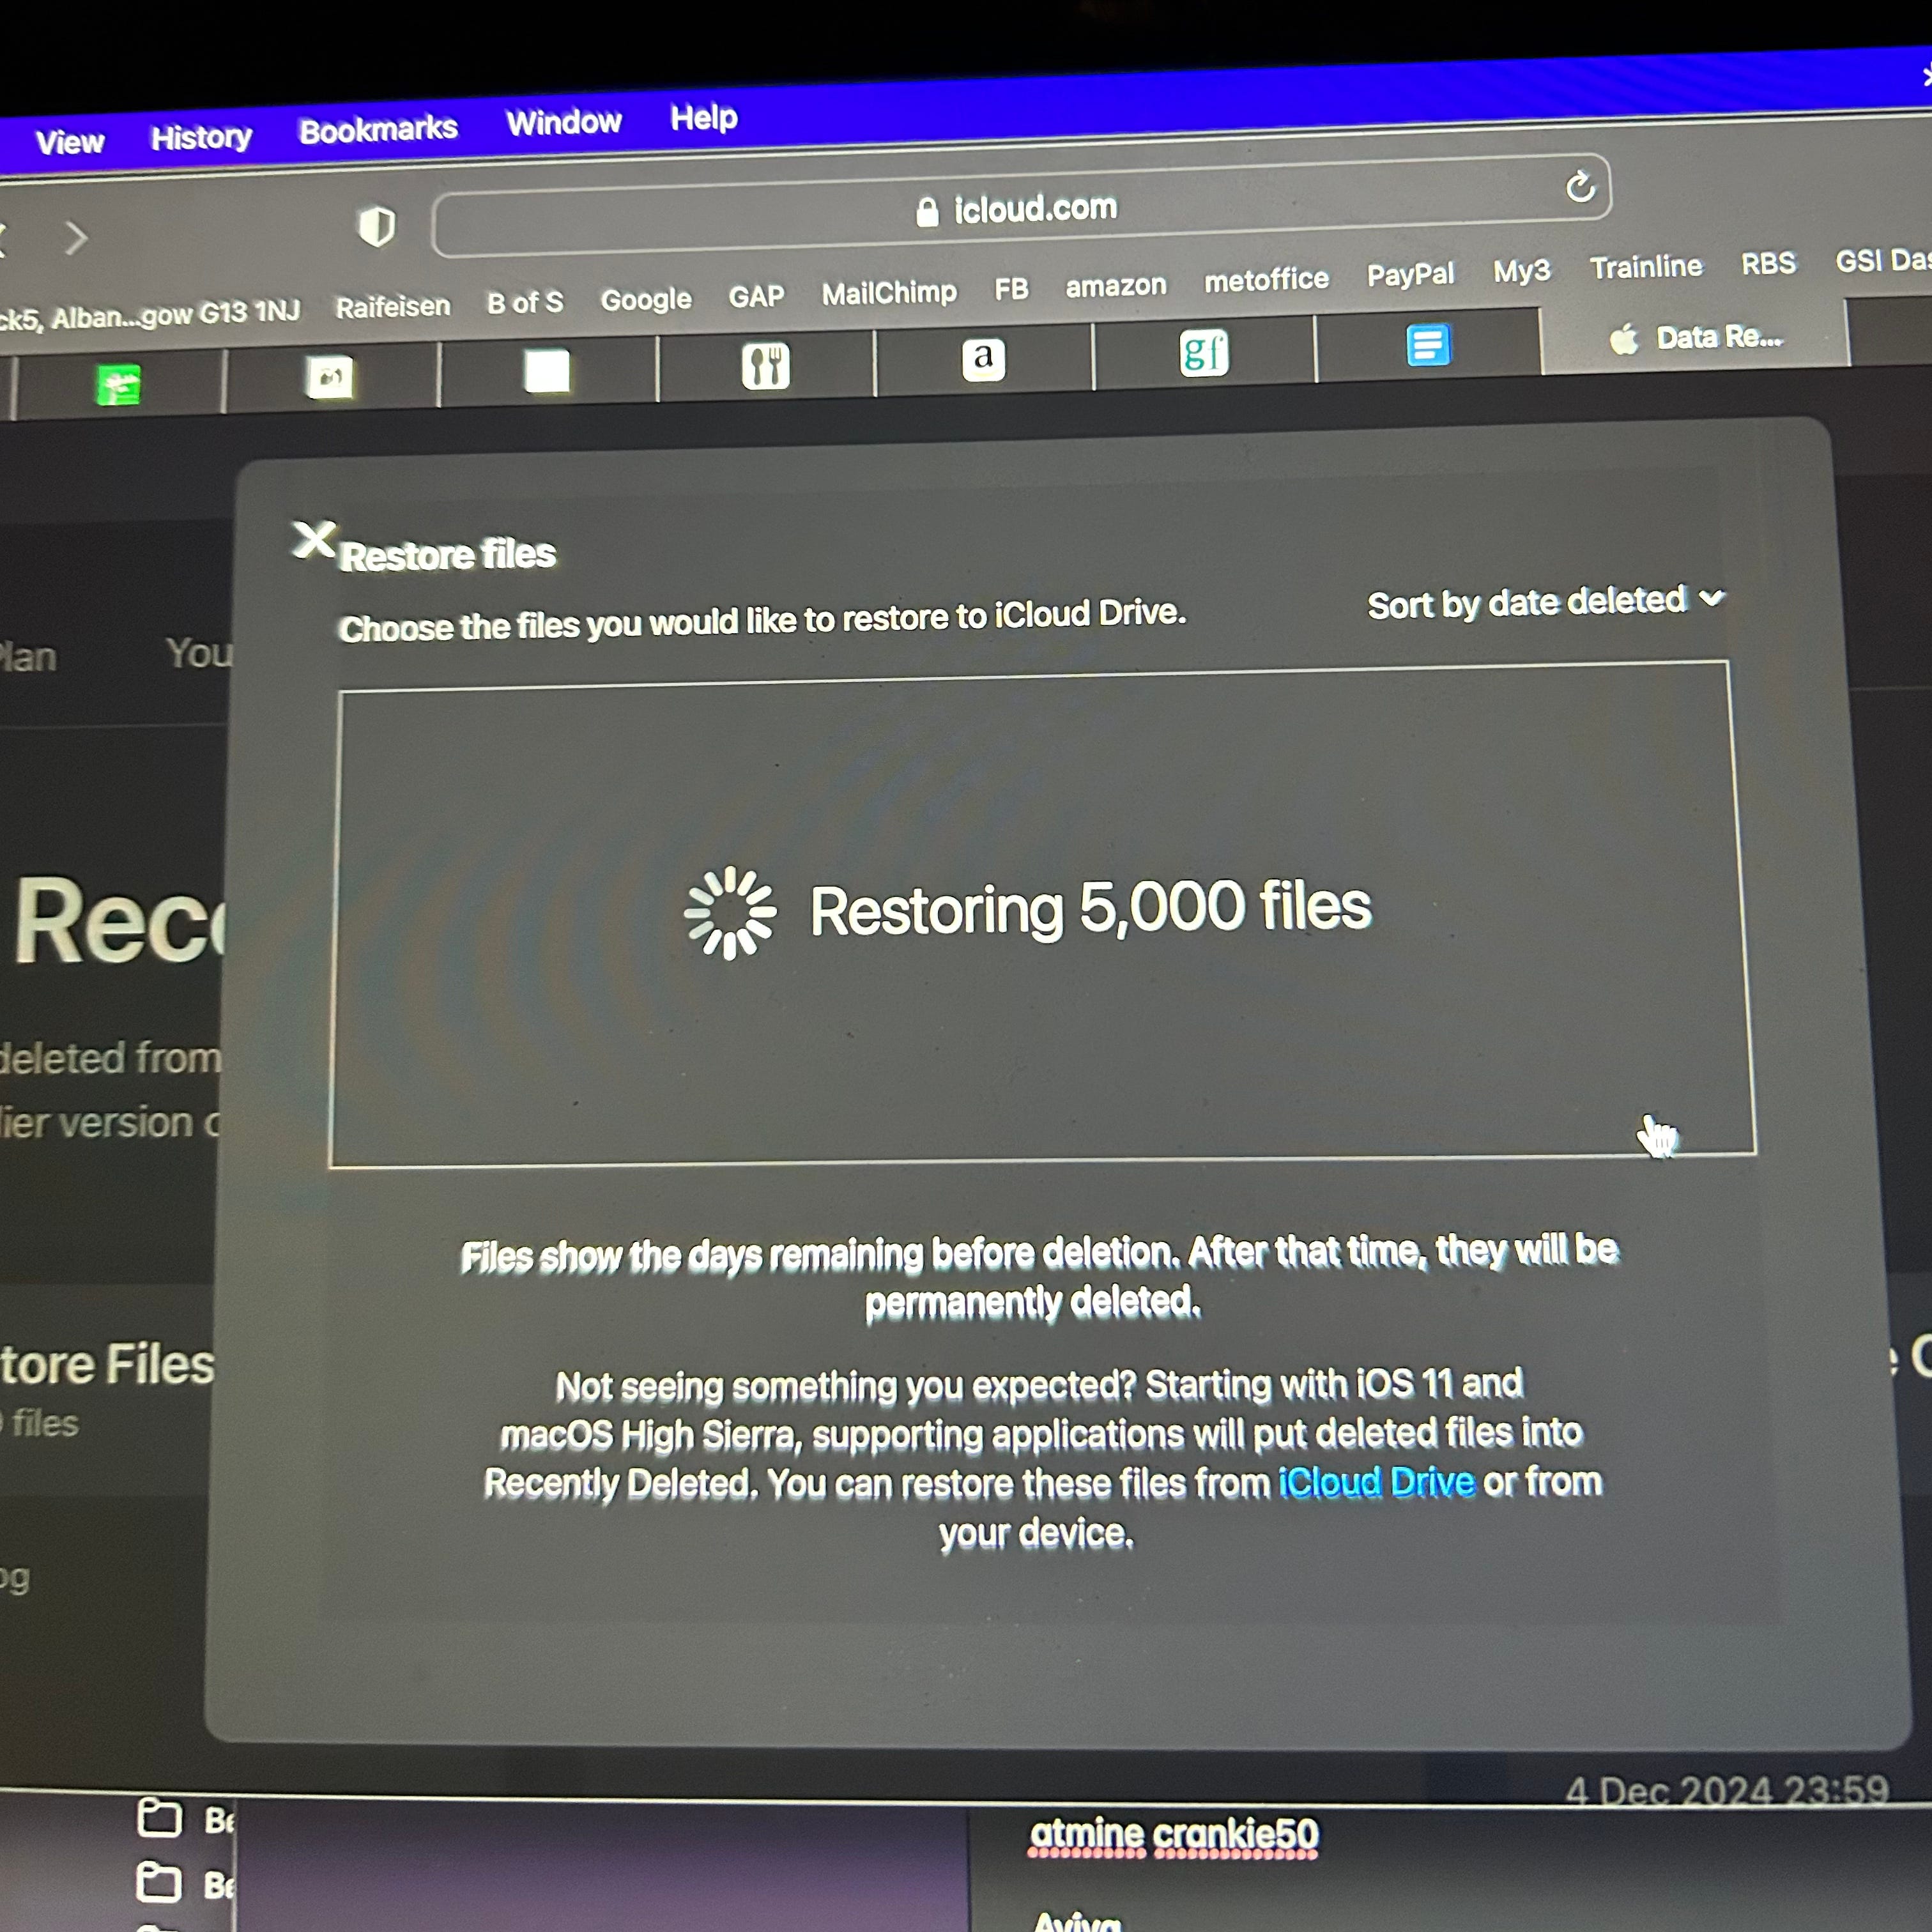Click the privacy shield icon
Image resolution: width=1932 pixels, height=1932 pixels.
point(377,227)
